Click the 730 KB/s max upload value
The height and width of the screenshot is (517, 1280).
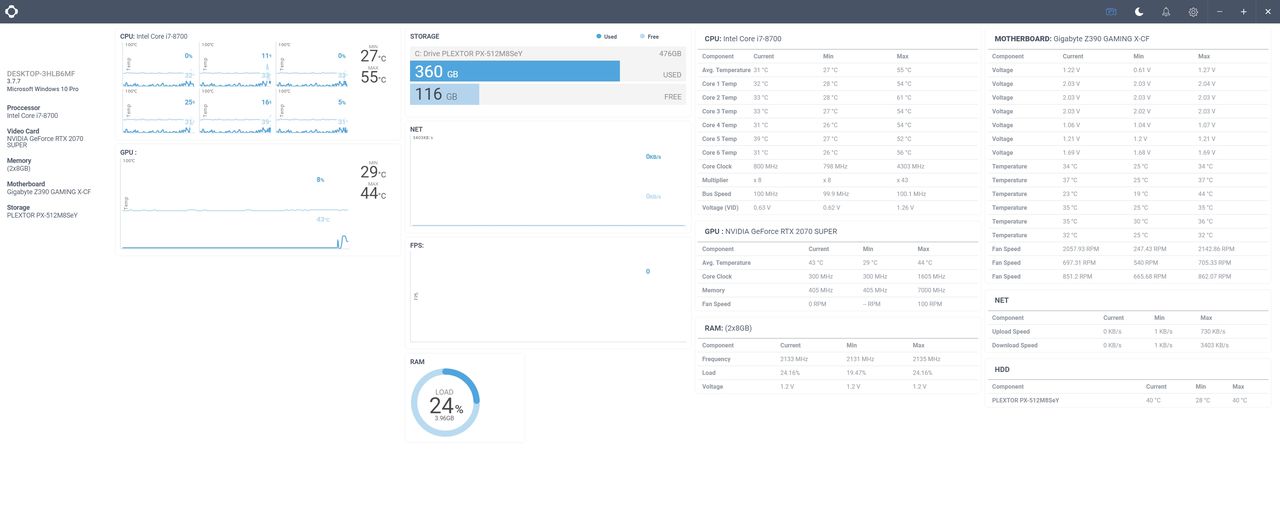coord(1213,331)
